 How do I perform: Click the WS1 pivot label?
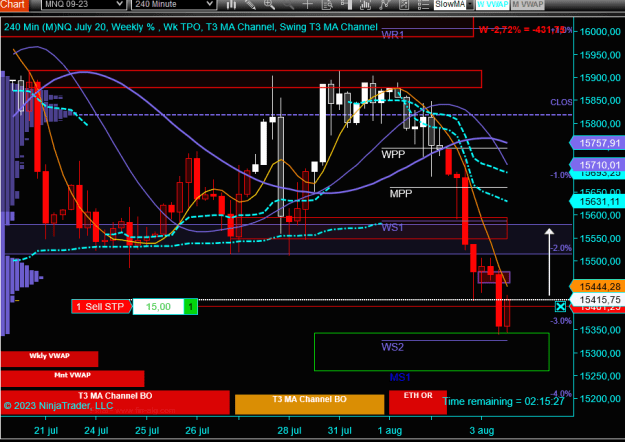[392, 228]
